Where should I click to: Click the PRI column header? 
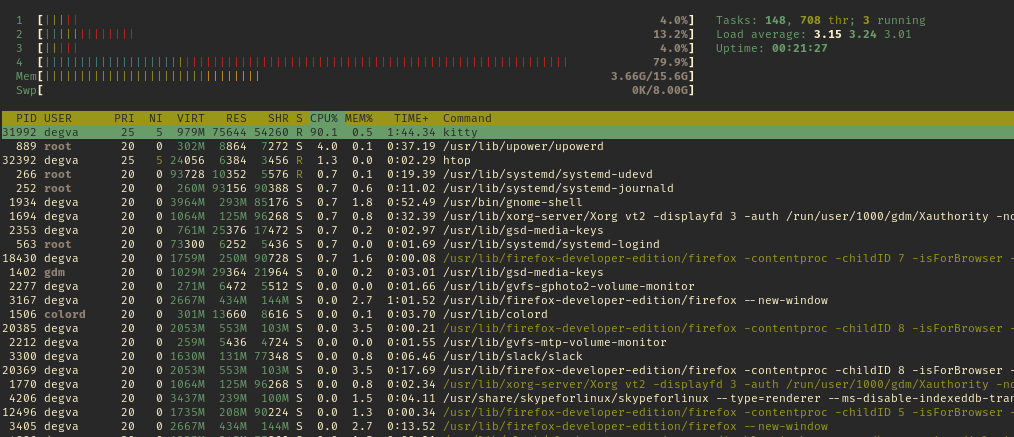click(124, 118)
